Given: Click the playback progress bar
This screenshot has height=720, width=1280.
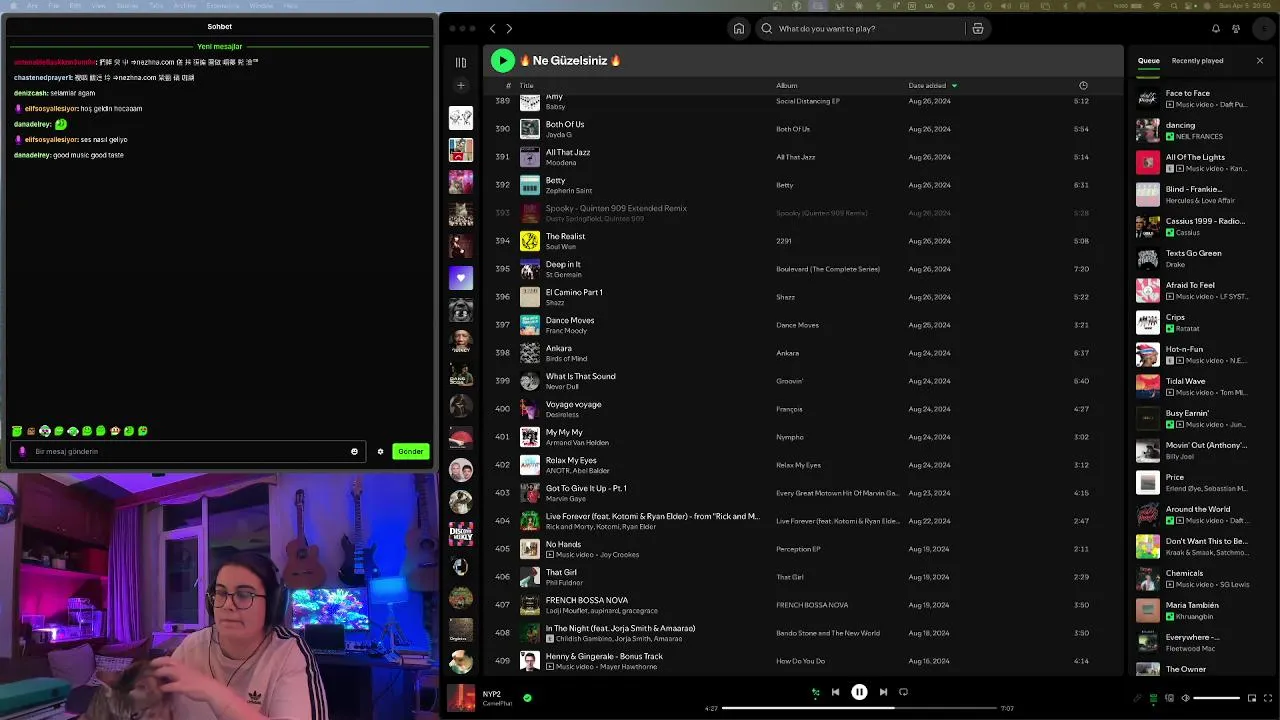Looking at the screenshot, I should (x=858, y=708).
